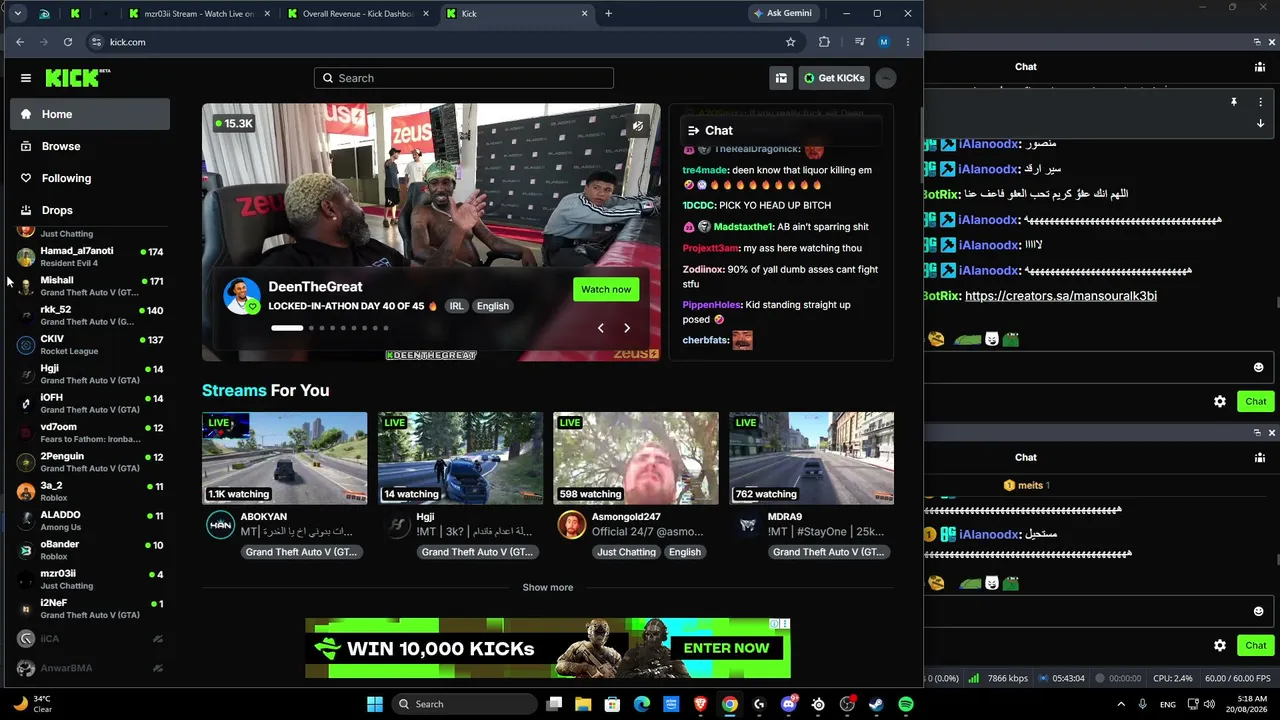The image size is (1280, 720).
Task: Select the second carousel indicator dot
Action: [x=311, y=328]
